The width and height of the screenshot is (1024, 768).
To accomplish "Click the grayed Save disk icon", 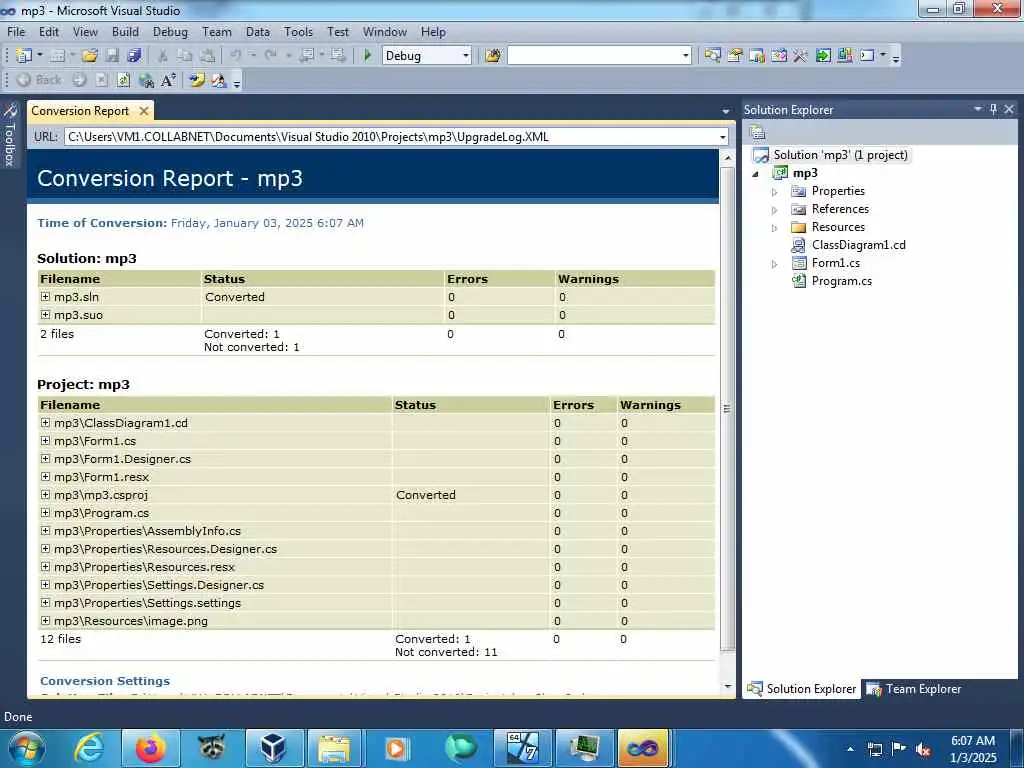I will pyautogui.click(x=112, y=56).
